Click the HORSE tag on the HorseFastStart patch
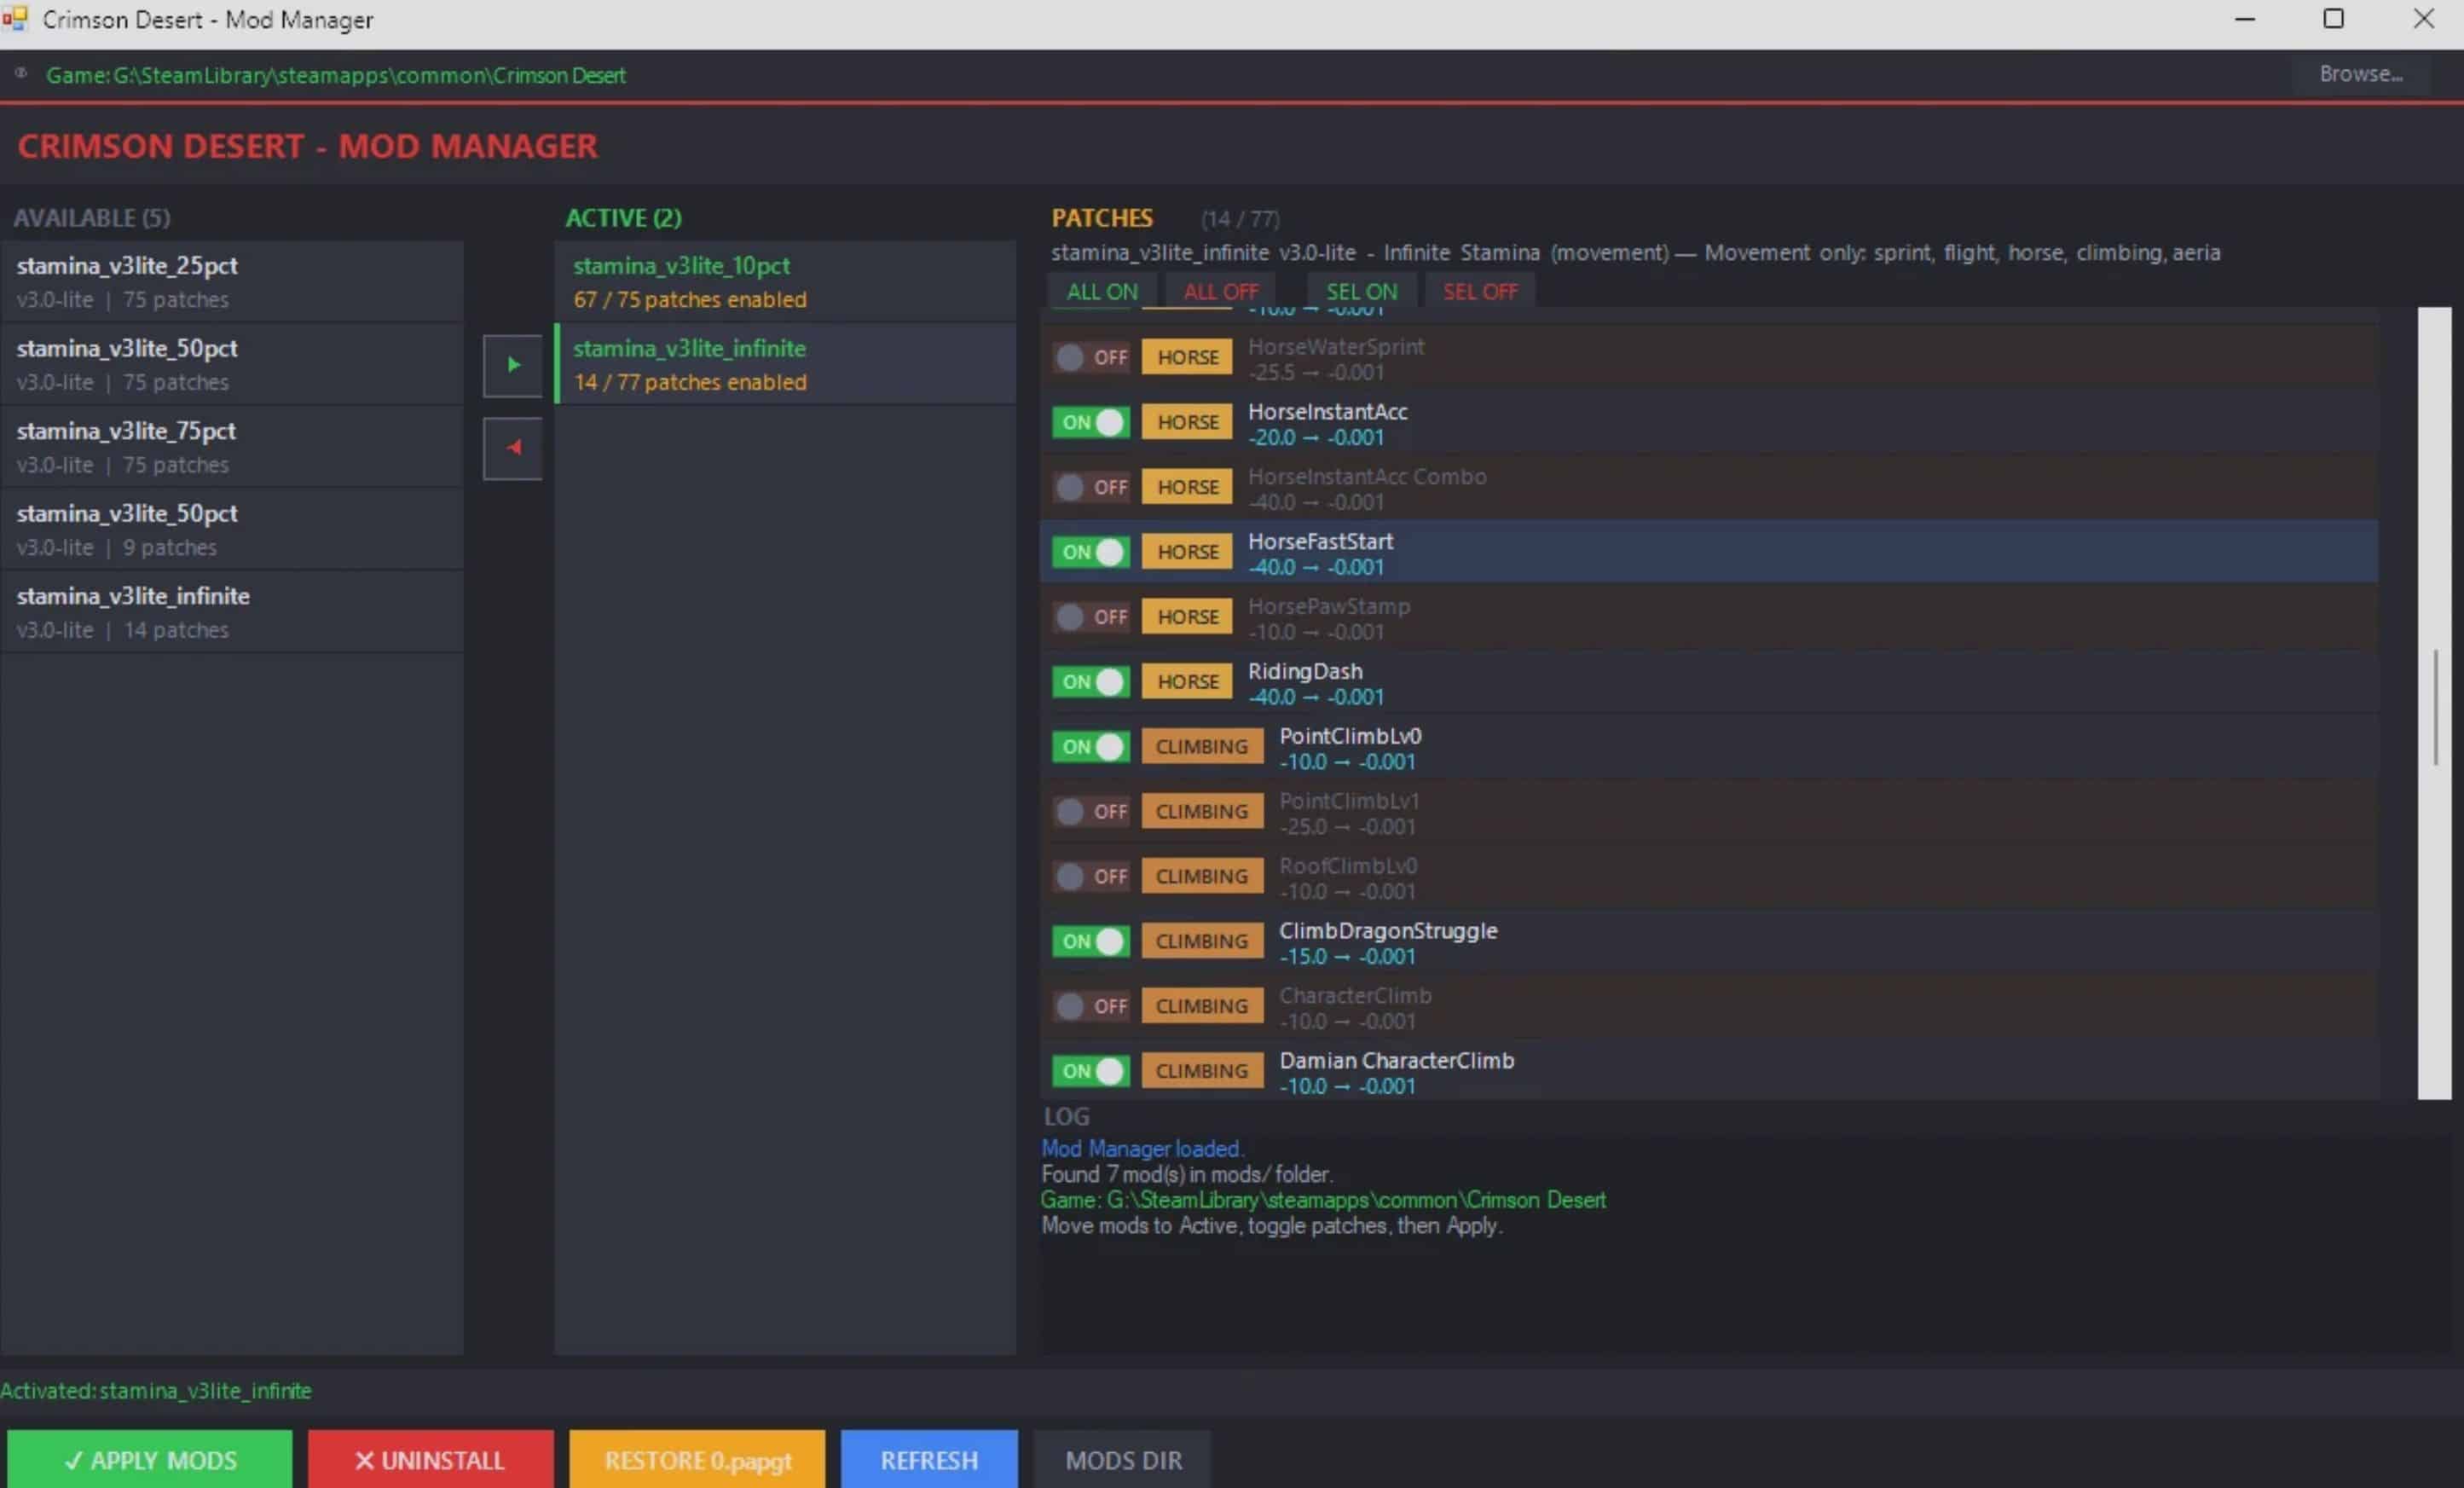 (x=1187, y=552)
